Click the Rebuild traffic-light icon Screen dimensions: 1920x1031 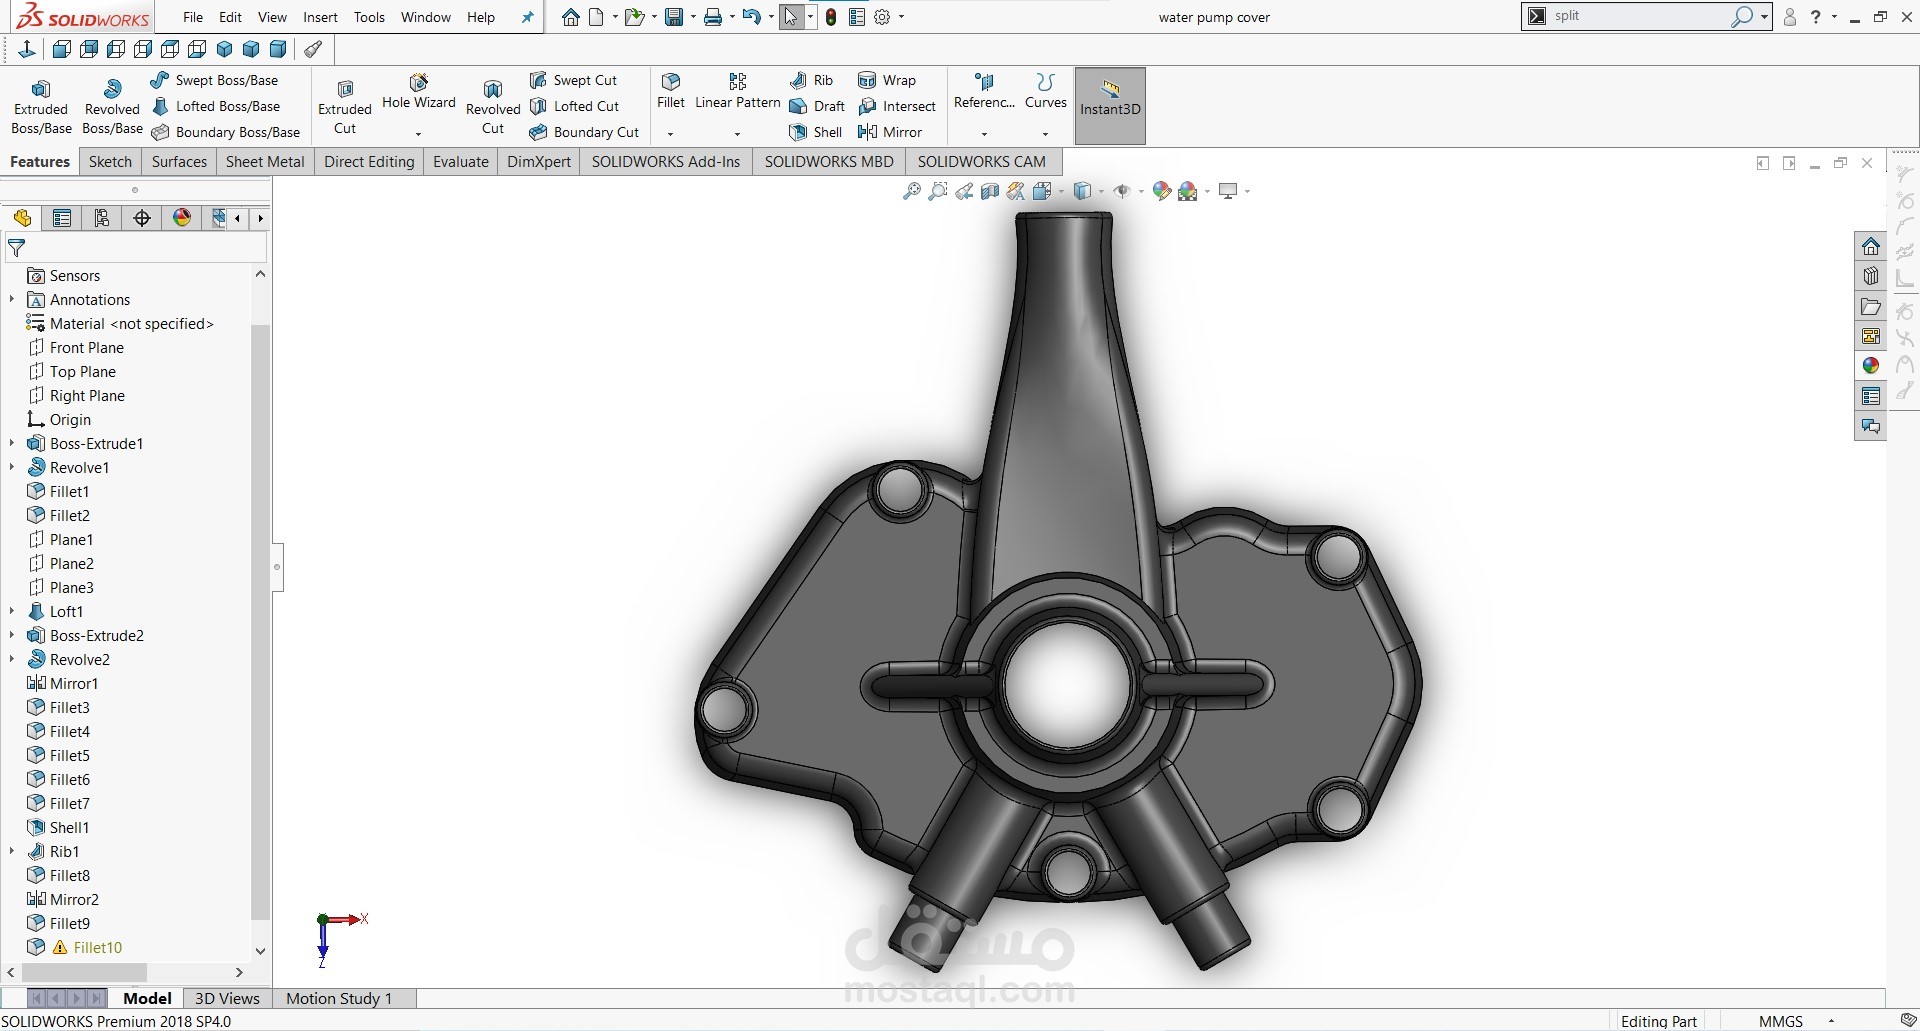[x=830, y=17]
